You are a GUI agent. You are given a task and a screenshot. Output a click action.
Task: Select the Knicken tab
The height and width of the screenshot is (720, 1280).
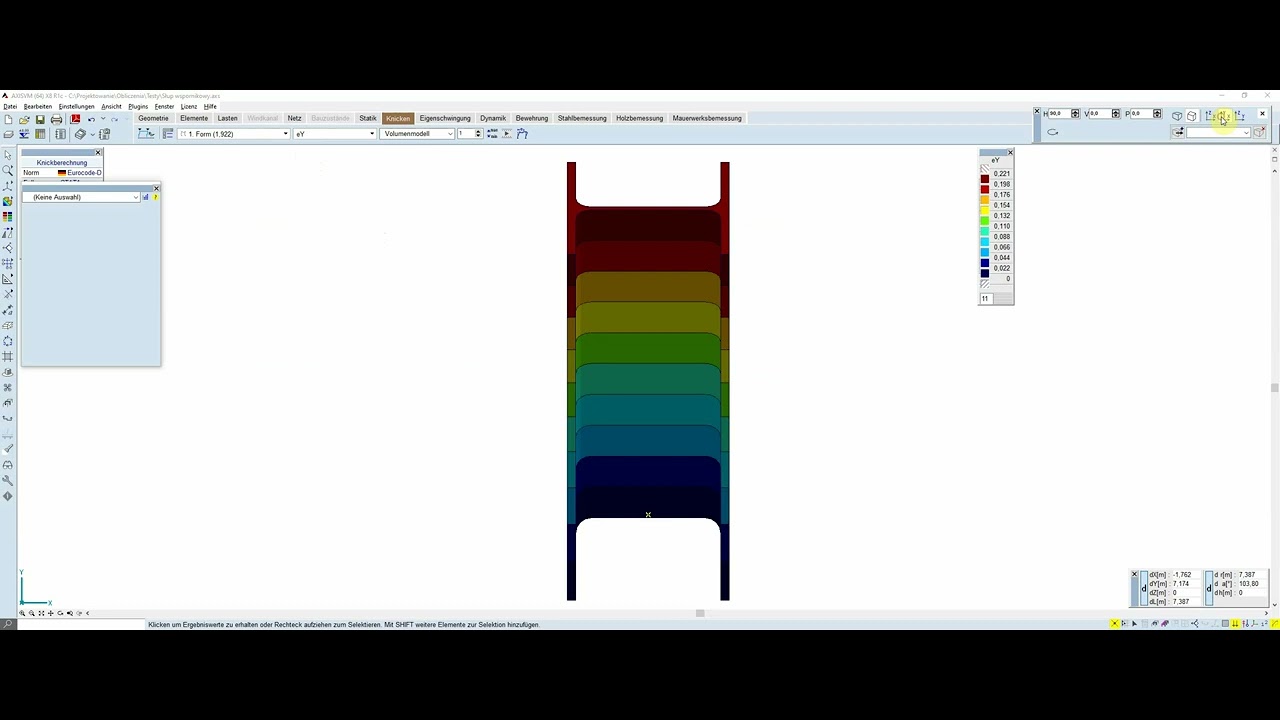tap(398, 118)
